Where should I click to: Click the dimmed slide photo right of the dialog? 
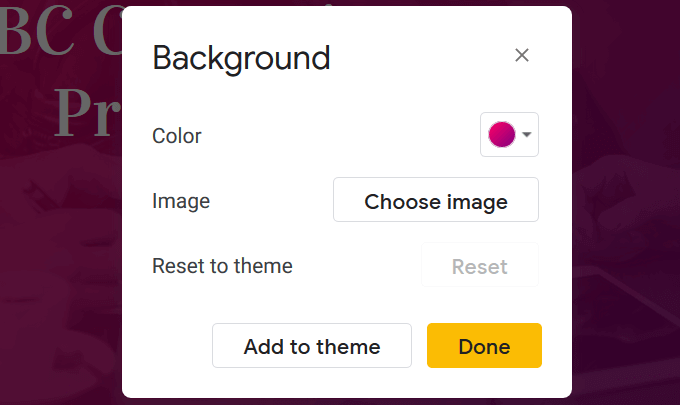click(625, 250)
